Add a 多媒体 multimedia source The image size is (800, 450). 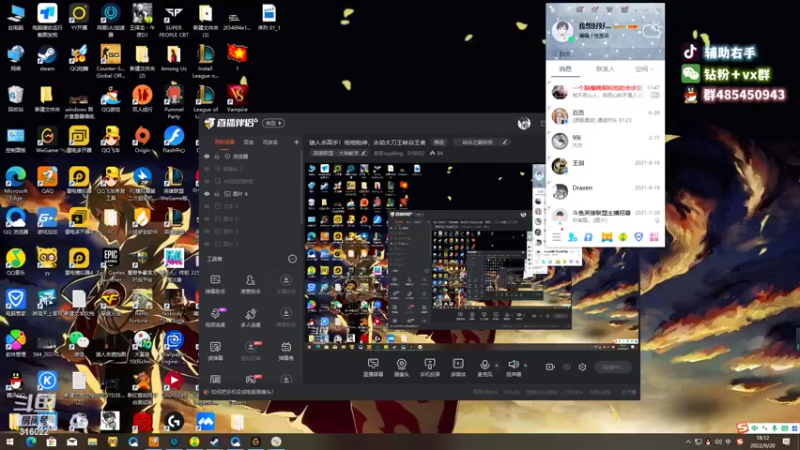458,367
